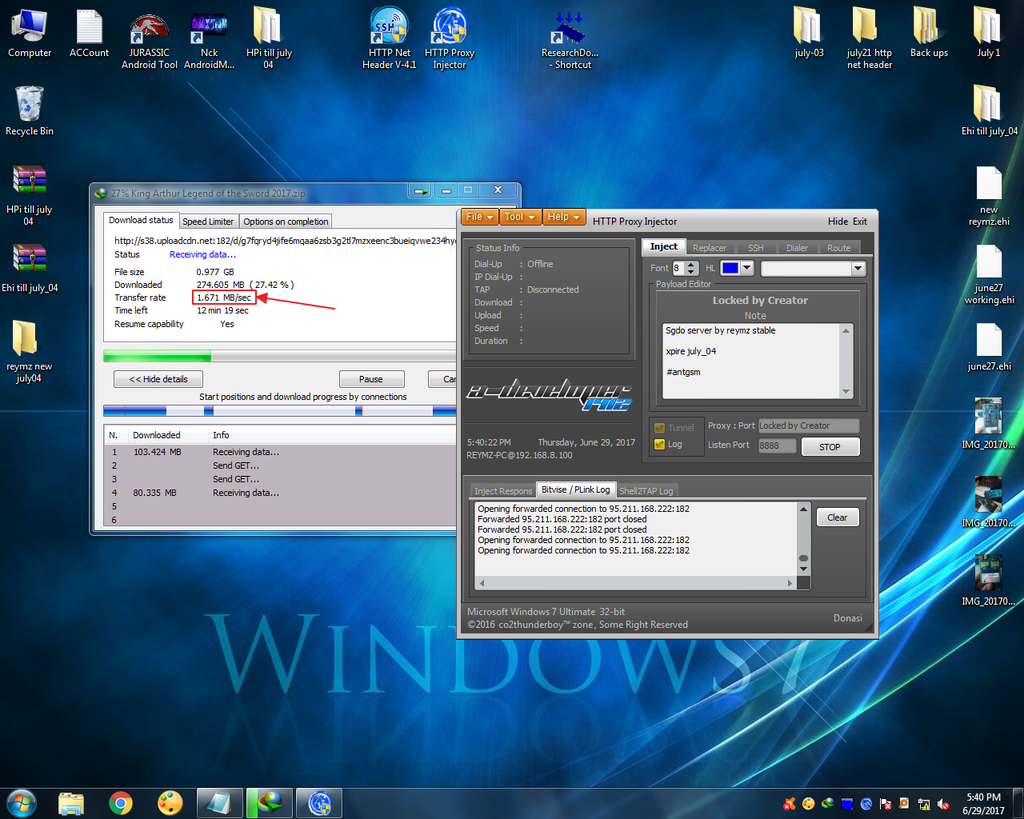
Task: Expand the HL color dropdown arrow
Action: click(x=747, y=268)
